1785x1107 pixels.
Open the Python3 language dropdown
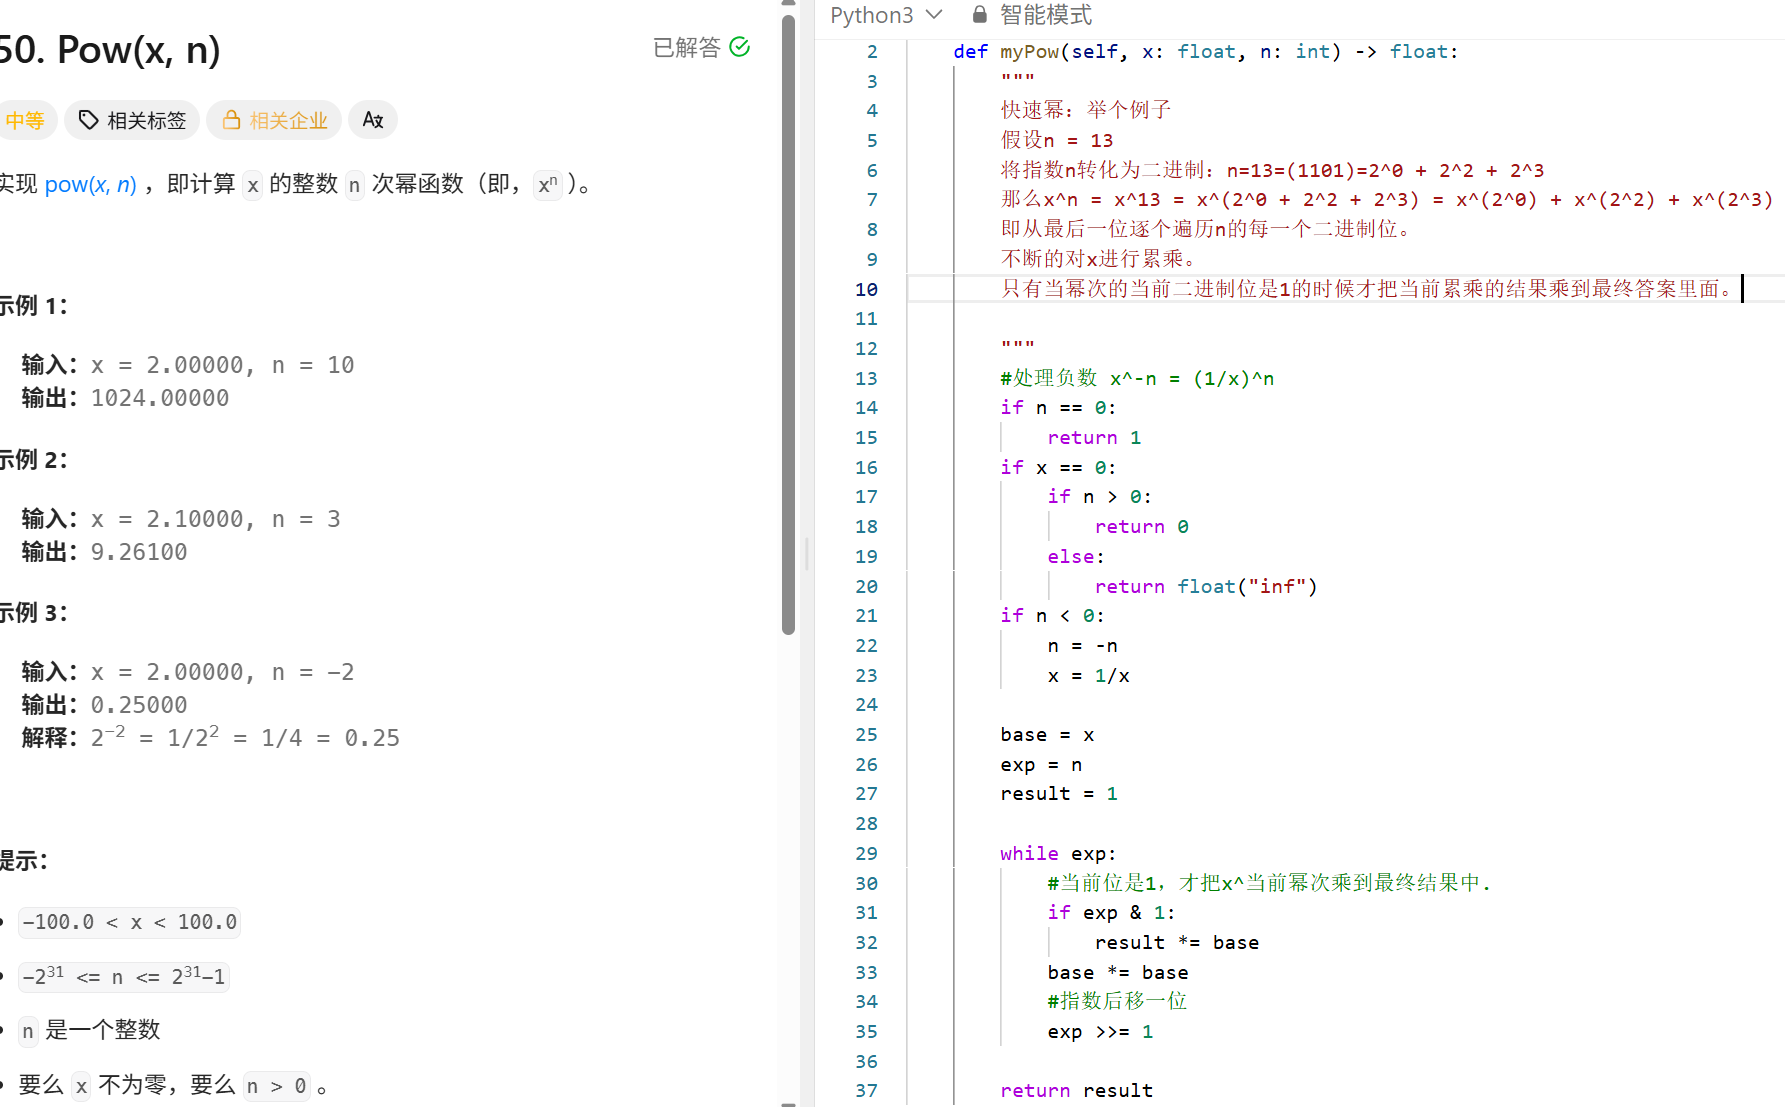886,15
